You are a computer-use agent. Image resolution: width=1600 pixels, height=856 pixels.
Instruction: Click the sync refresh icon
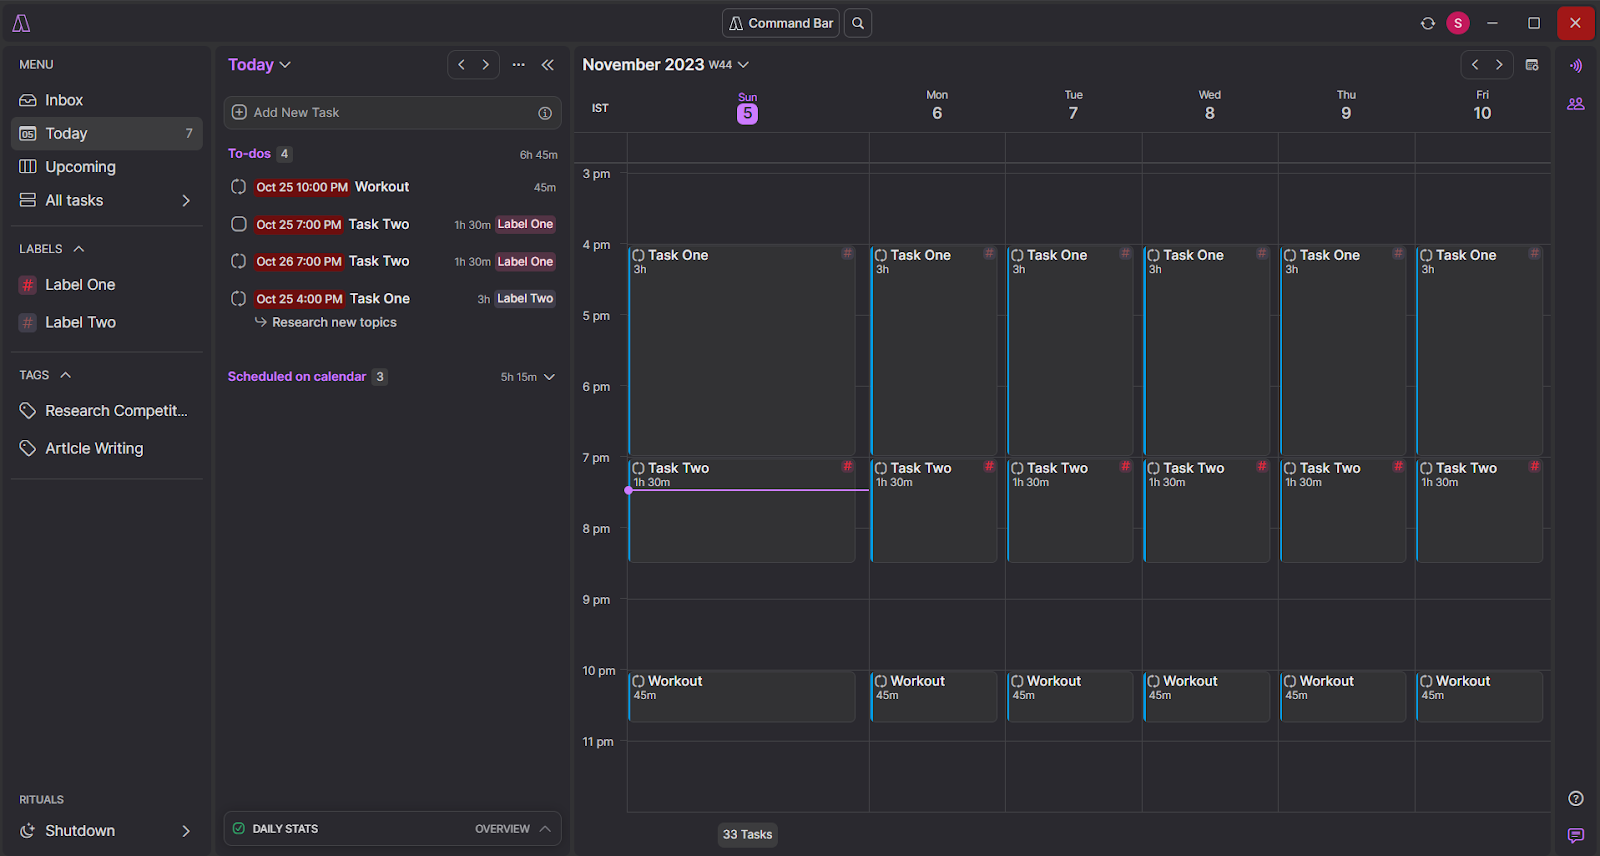(x=1427, y=23)
